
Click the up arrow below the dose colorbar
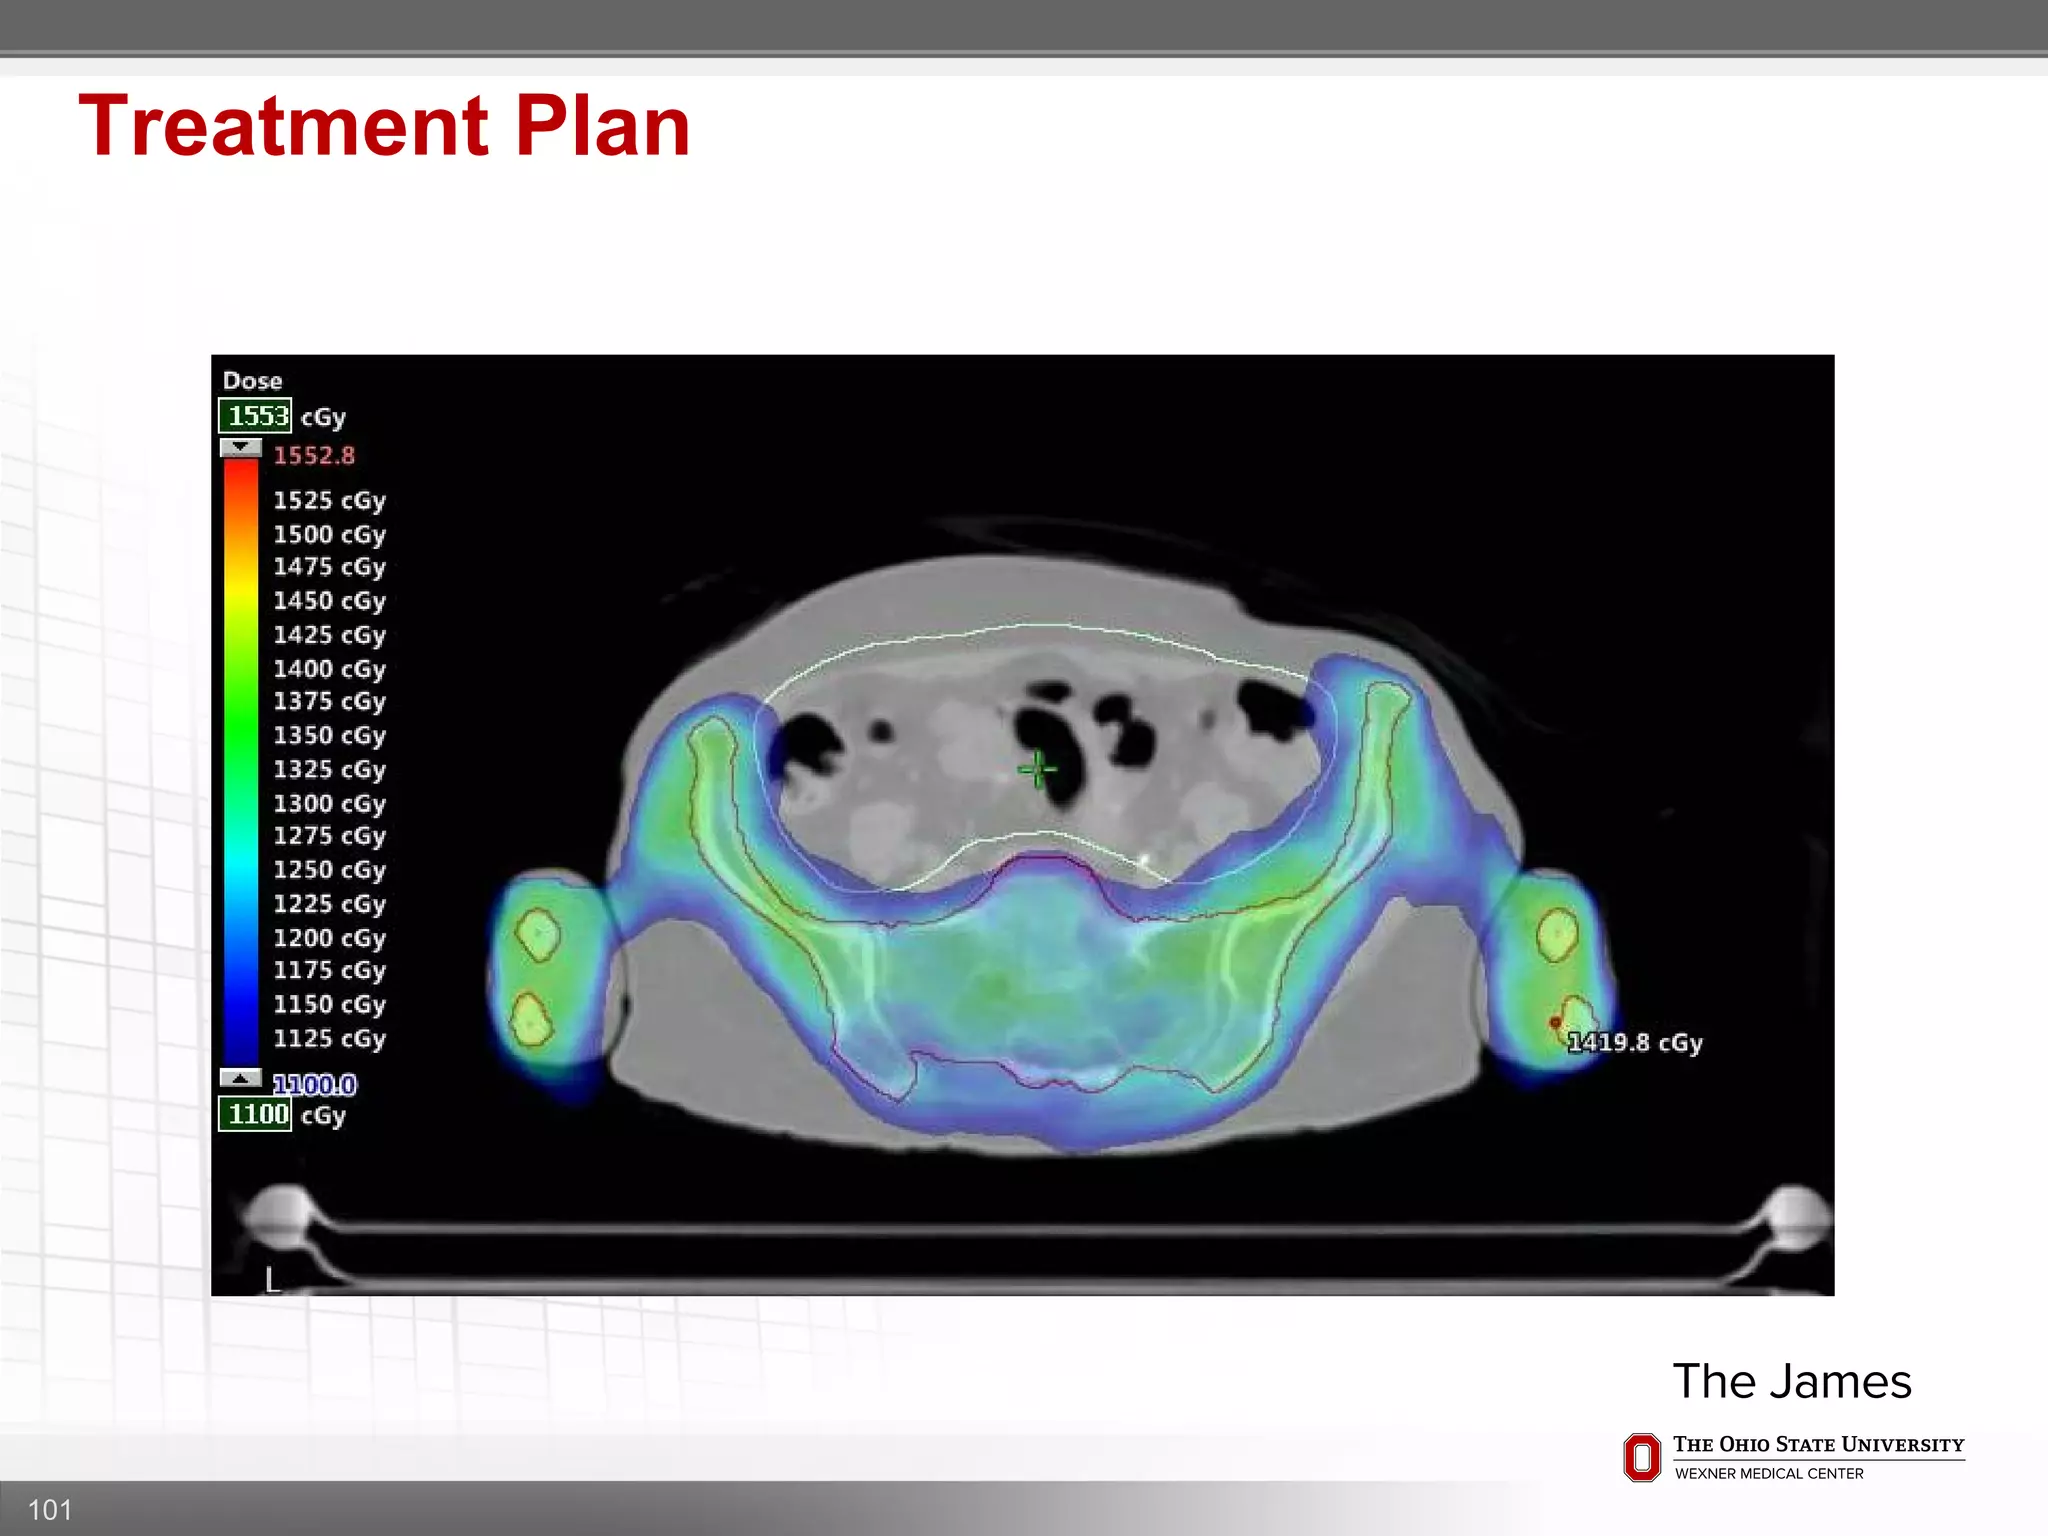click(x=241, y=1078)
